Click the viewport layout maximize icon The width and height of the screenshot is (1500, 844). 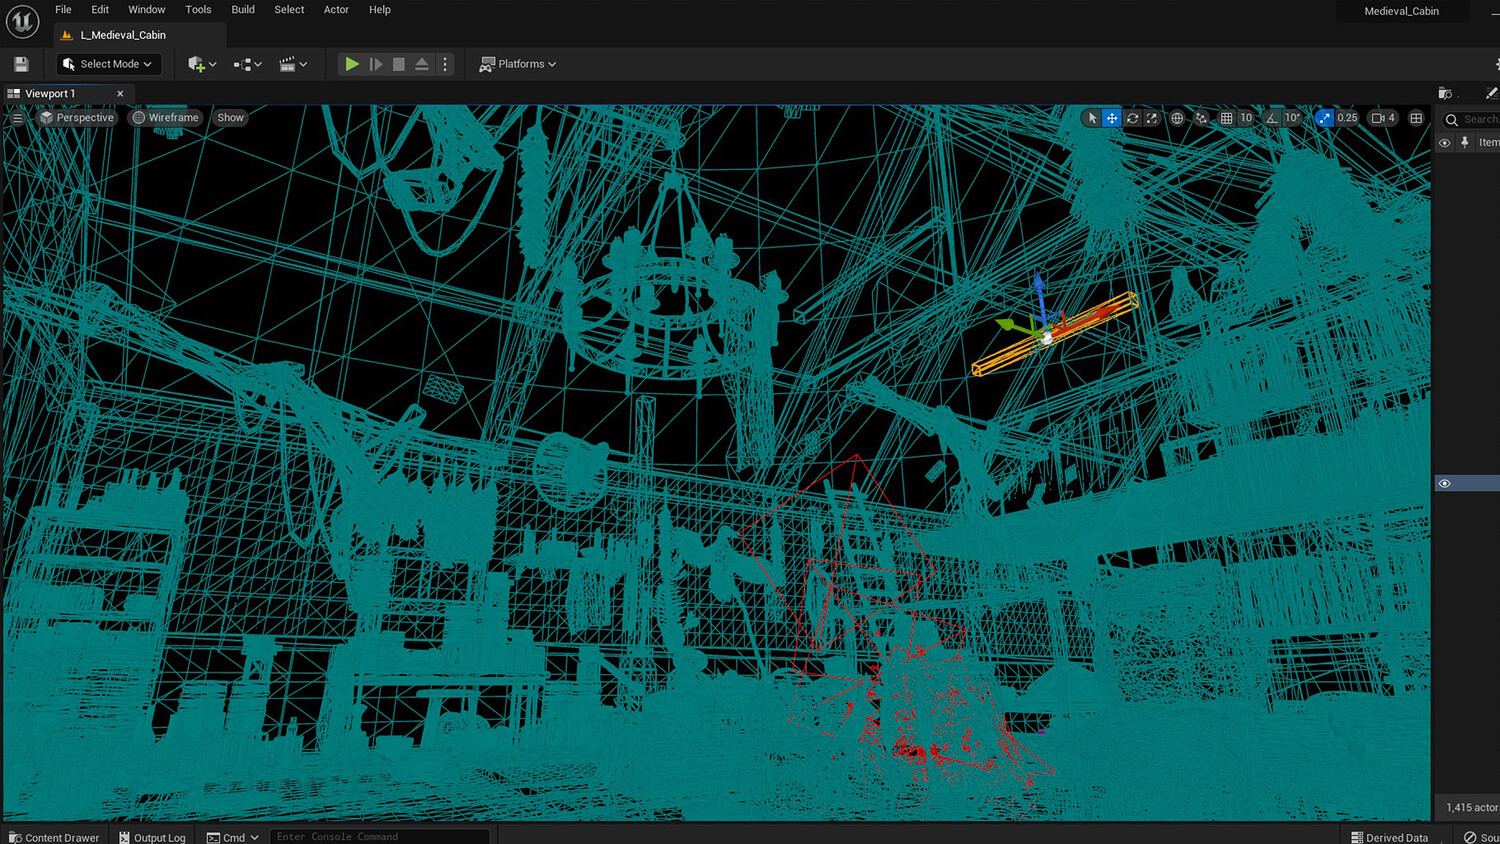1416,118
